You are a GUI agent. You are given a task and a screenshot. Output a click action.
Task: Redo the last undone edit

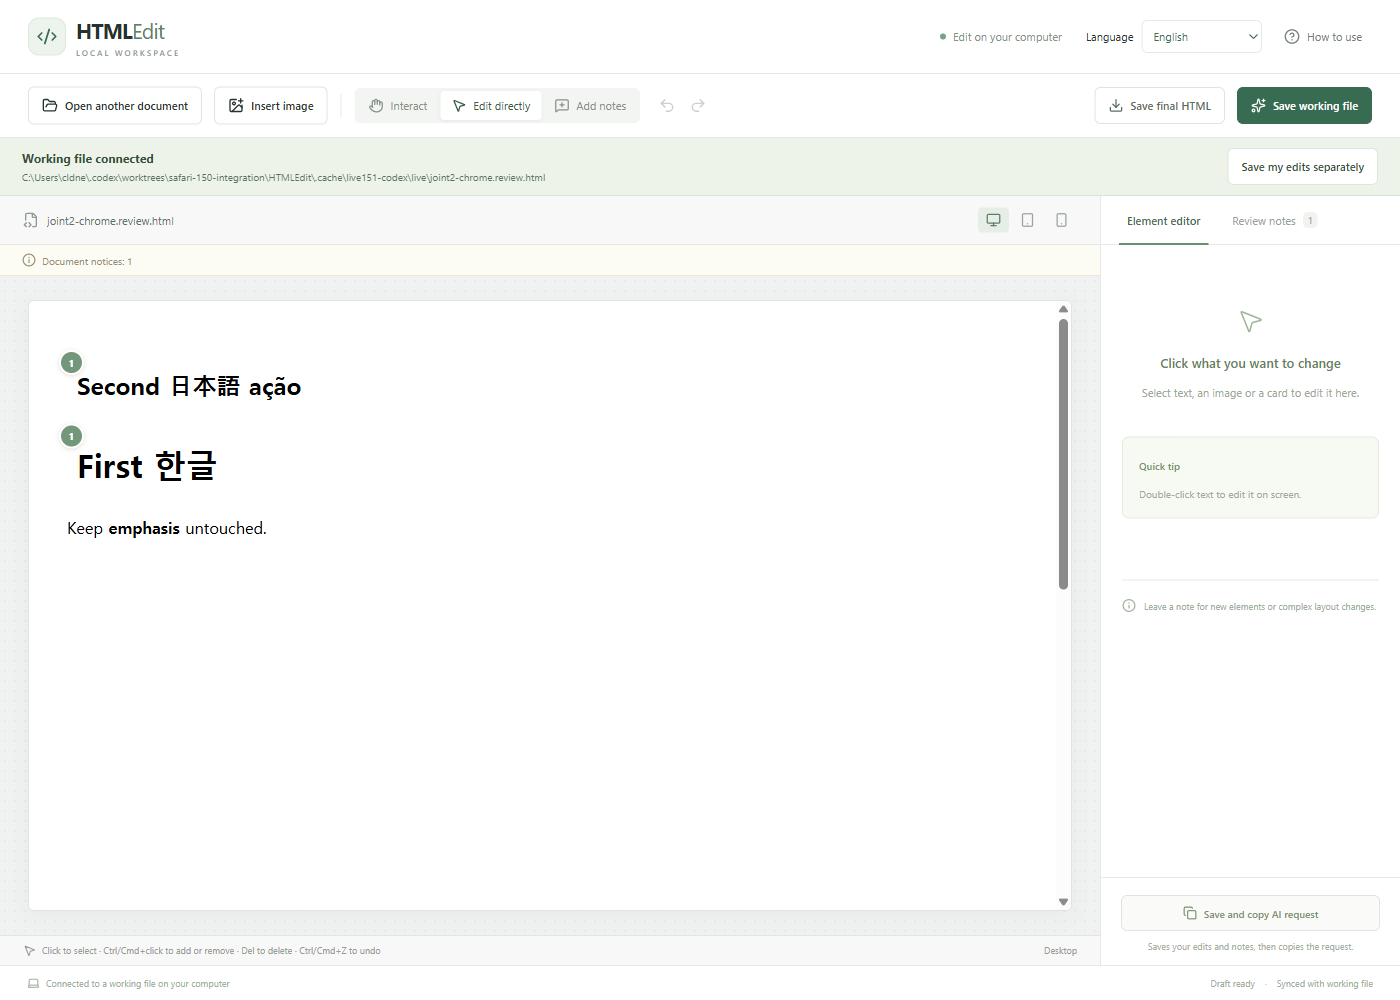point(698,106)
